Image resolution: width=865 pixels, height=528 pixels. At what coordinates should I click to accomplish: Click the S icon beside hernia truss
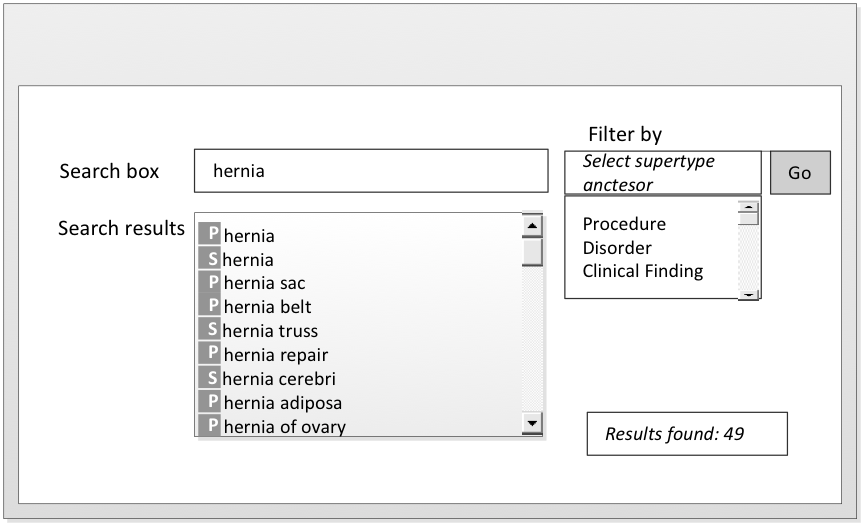point(209,330)
